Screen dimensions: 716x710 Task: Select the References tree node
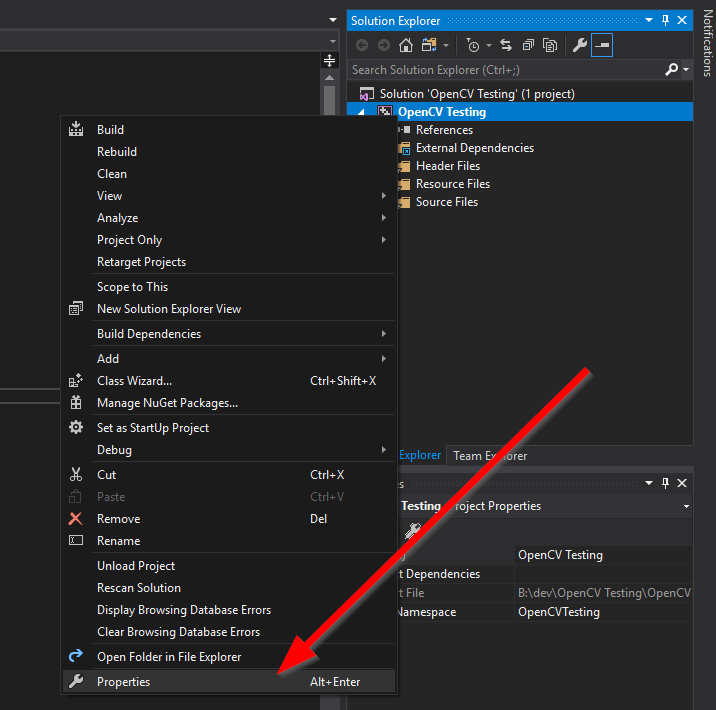point(444,130)
